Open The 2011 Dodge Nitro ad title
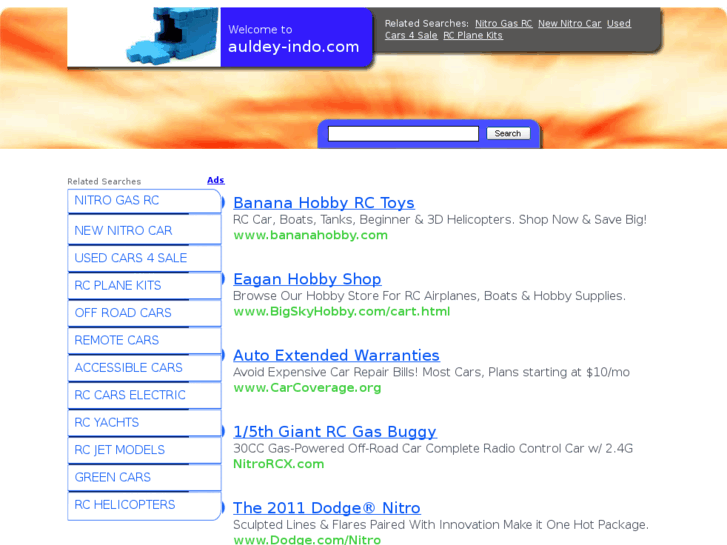The height and width of the screenshot is (545, 727). [x=326, y=508]
